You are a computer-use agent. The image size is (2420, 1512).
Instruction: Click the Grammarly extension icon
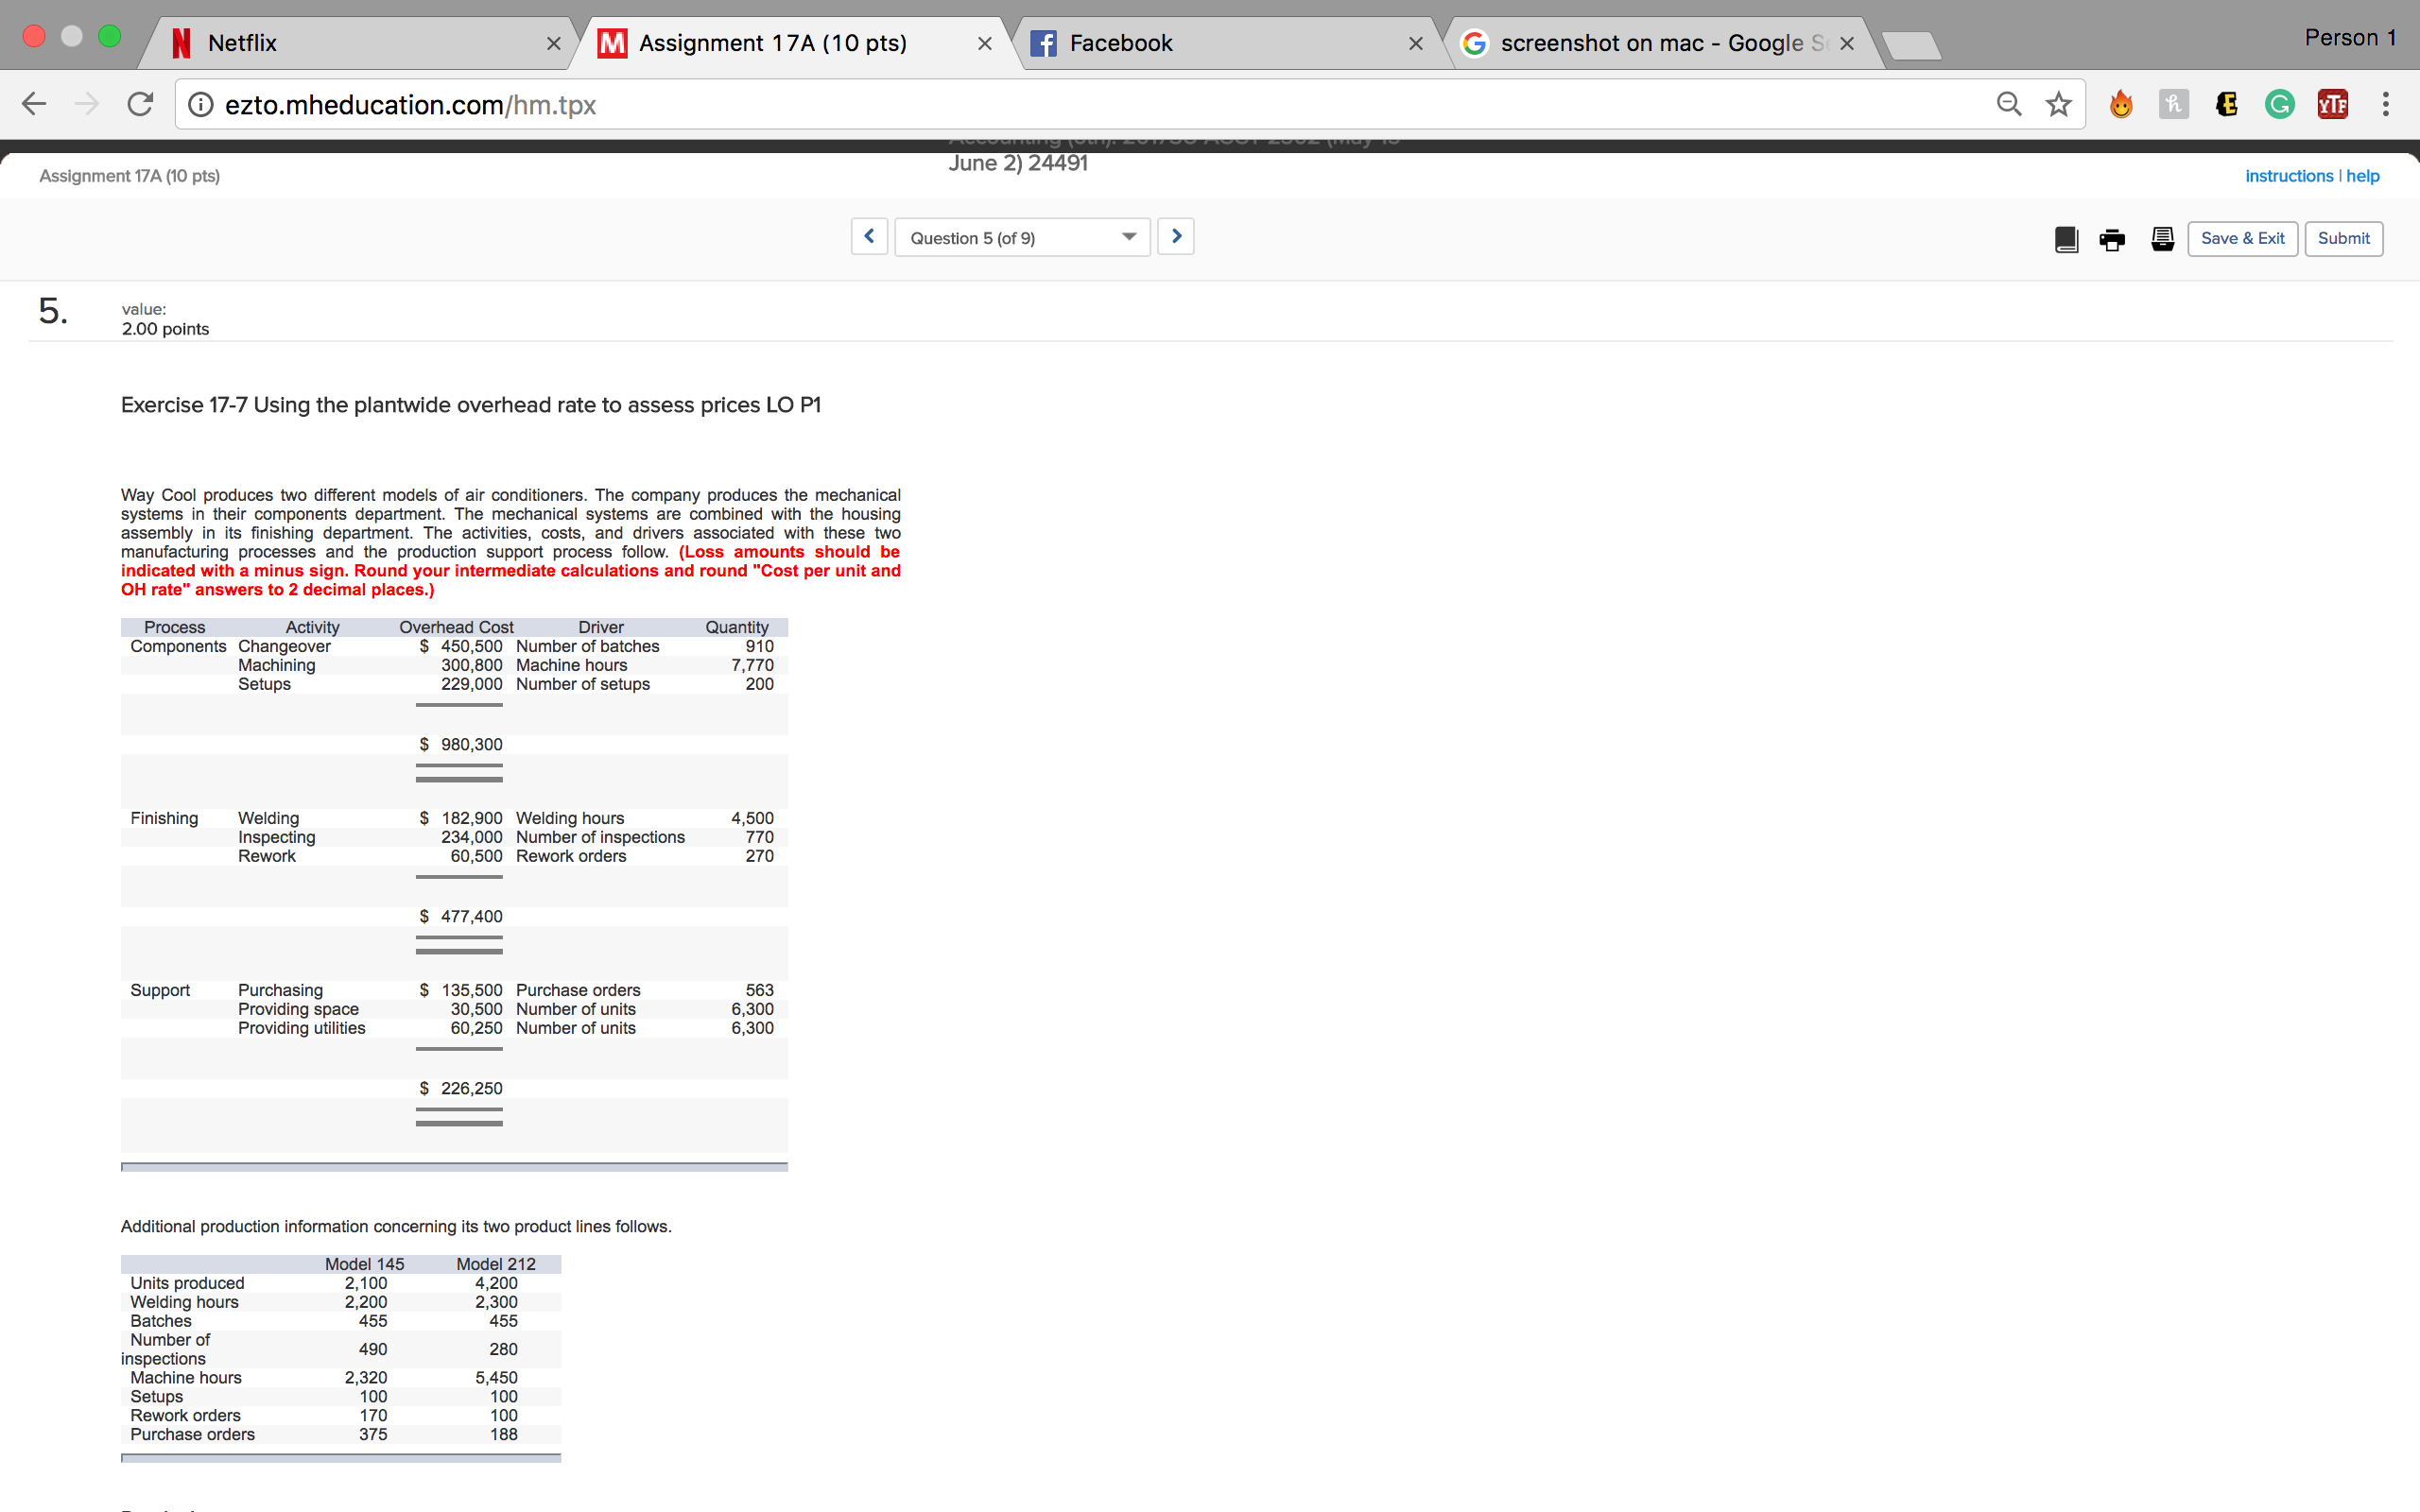tap(2280, 103)
